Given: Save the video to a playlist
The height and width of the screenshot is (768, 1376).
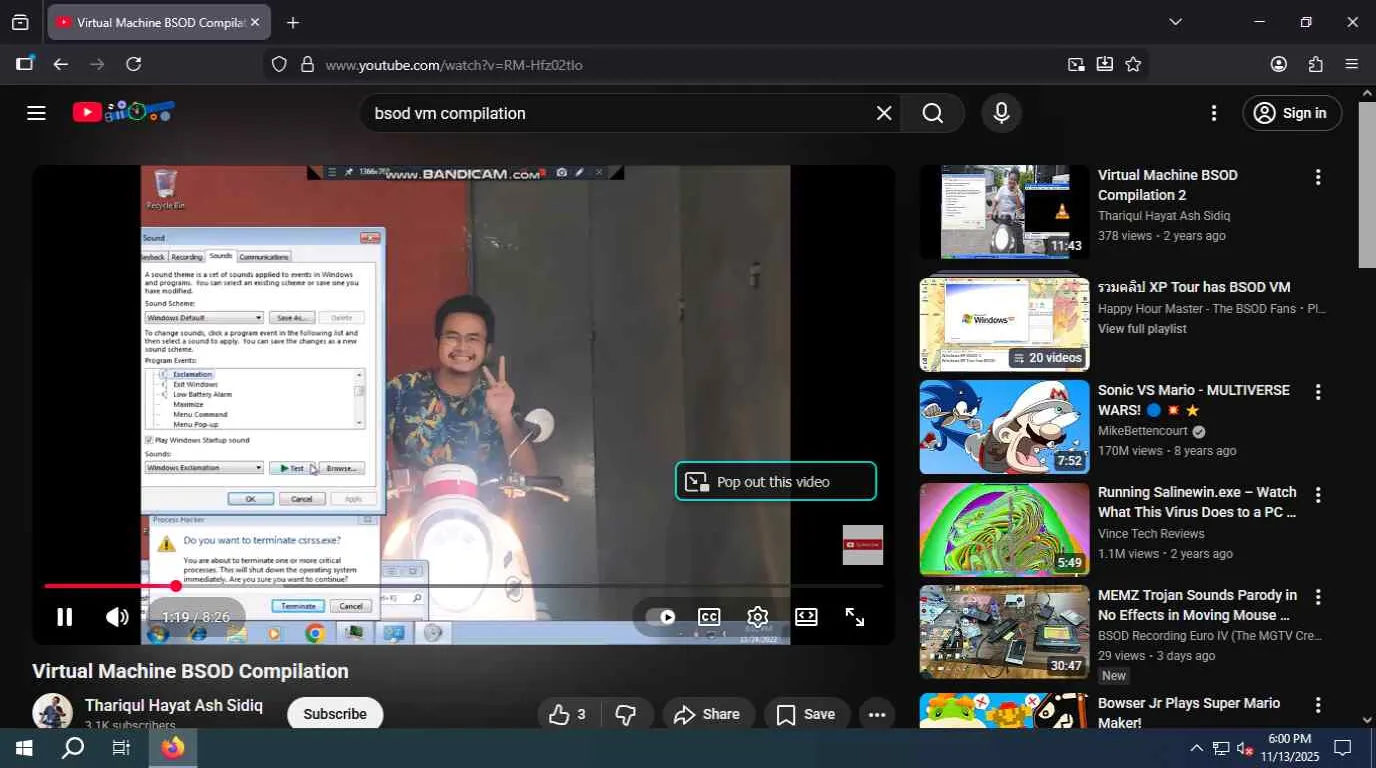Looking at the screenshot, I should 806,714.
